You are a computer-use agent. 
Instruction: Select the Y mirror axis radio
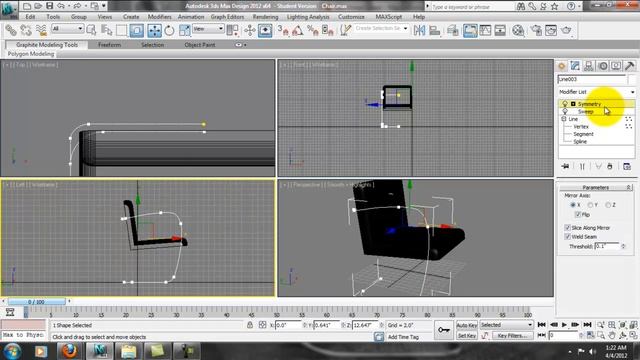click(590, 205)
